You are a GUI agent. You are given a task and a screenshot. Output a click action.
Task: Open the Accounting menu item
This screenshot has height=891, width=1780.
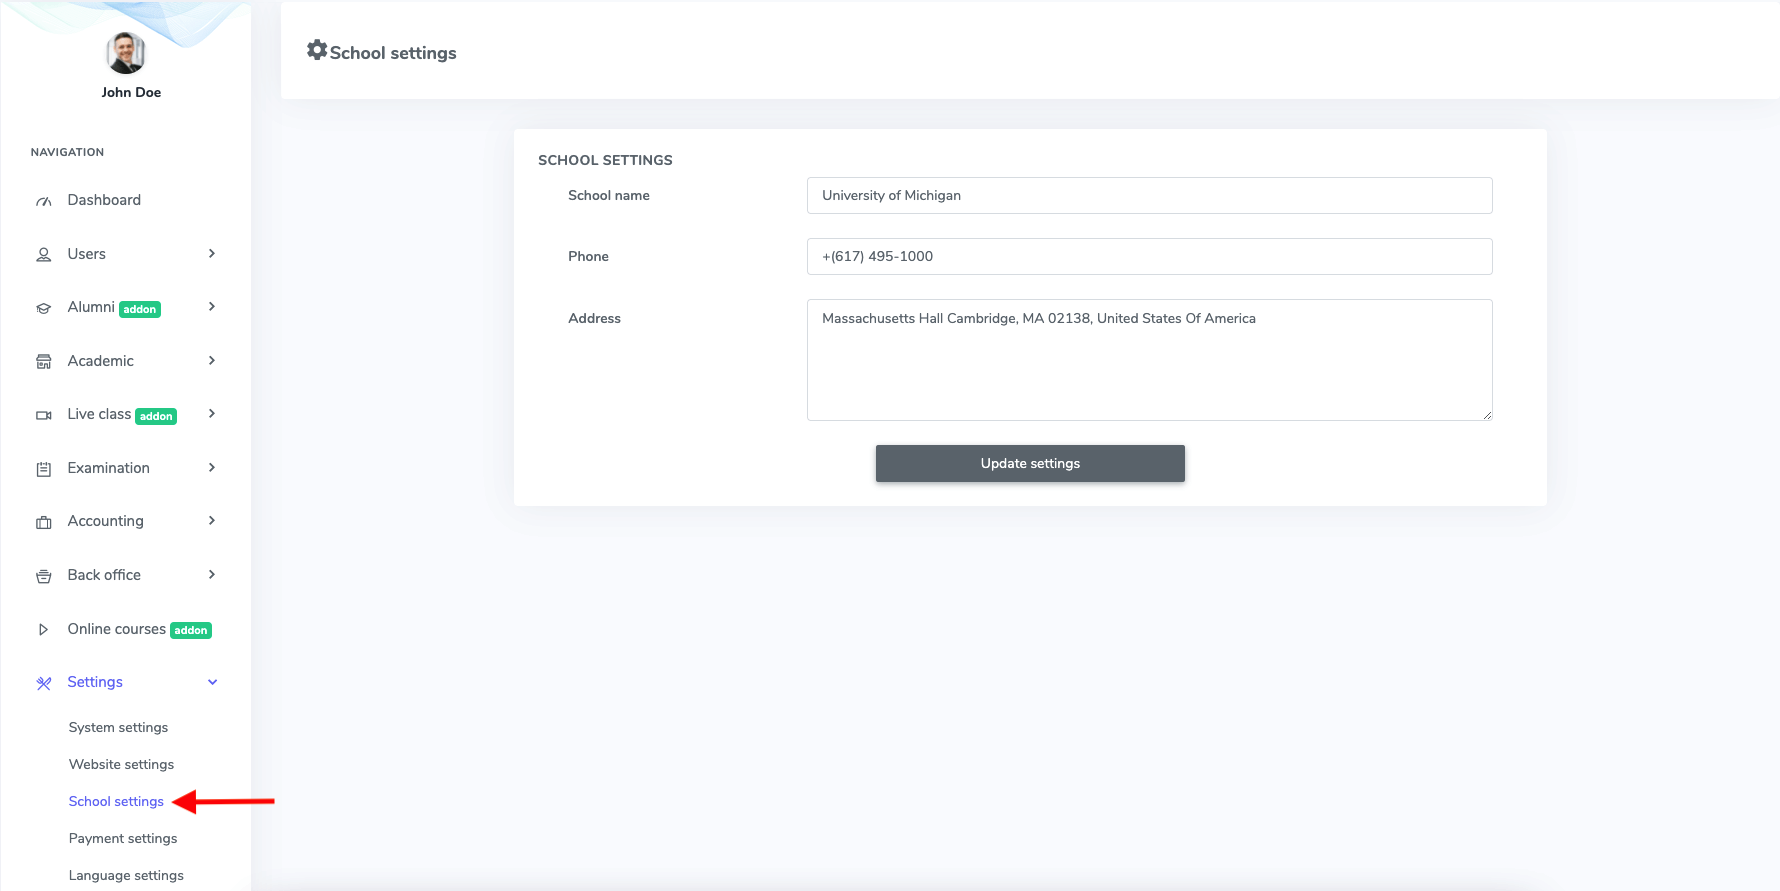click(x=105, y=521)
